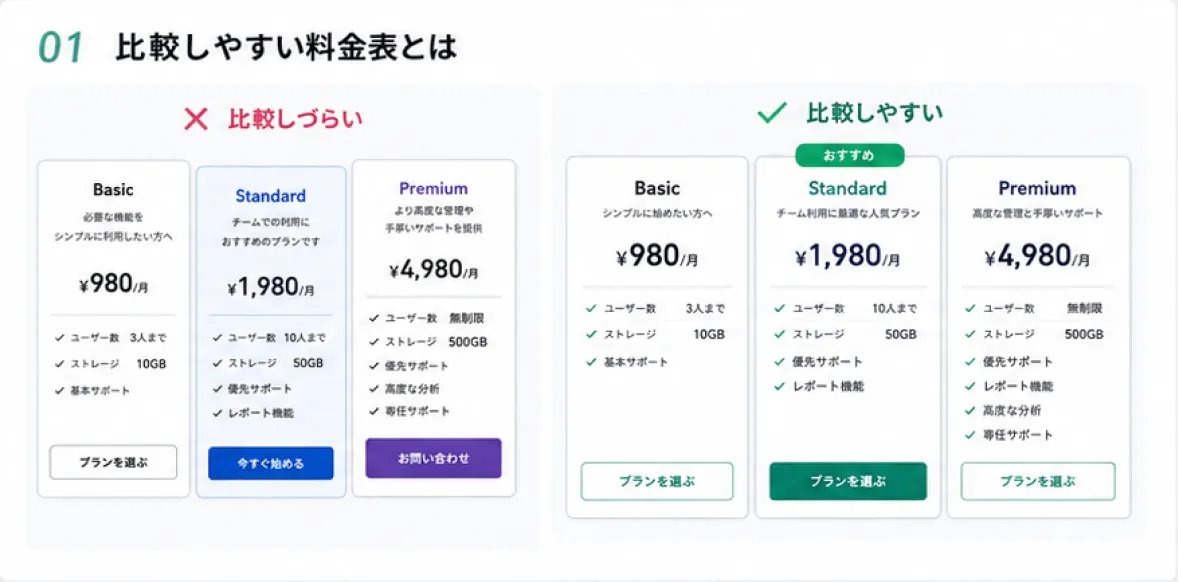Click the blue 今すぐ始める button
Image resolution: width=1178 pixels, height=582 pixels.
coord(270,463)
